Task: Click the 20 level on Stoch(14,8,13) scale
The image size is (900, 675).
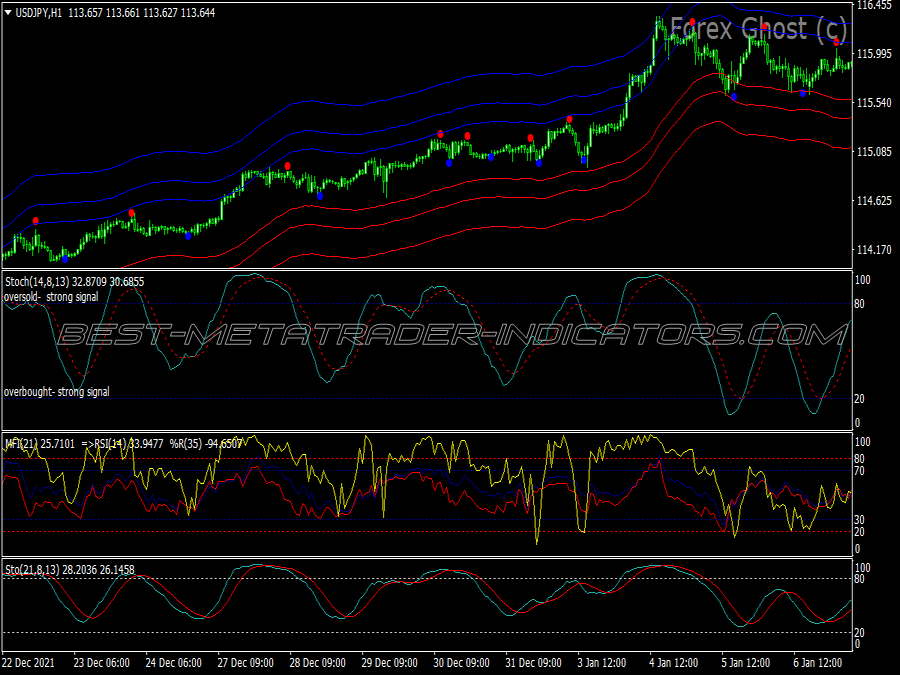Action: tap(859, 399)
